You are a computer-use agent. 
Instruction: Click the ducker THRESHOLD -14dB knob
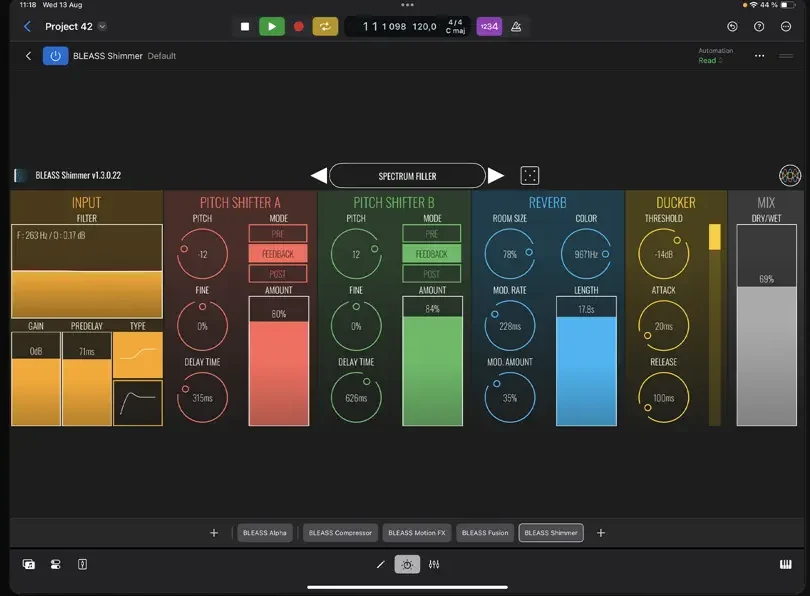pyautogui.click(x=664, y=254)
